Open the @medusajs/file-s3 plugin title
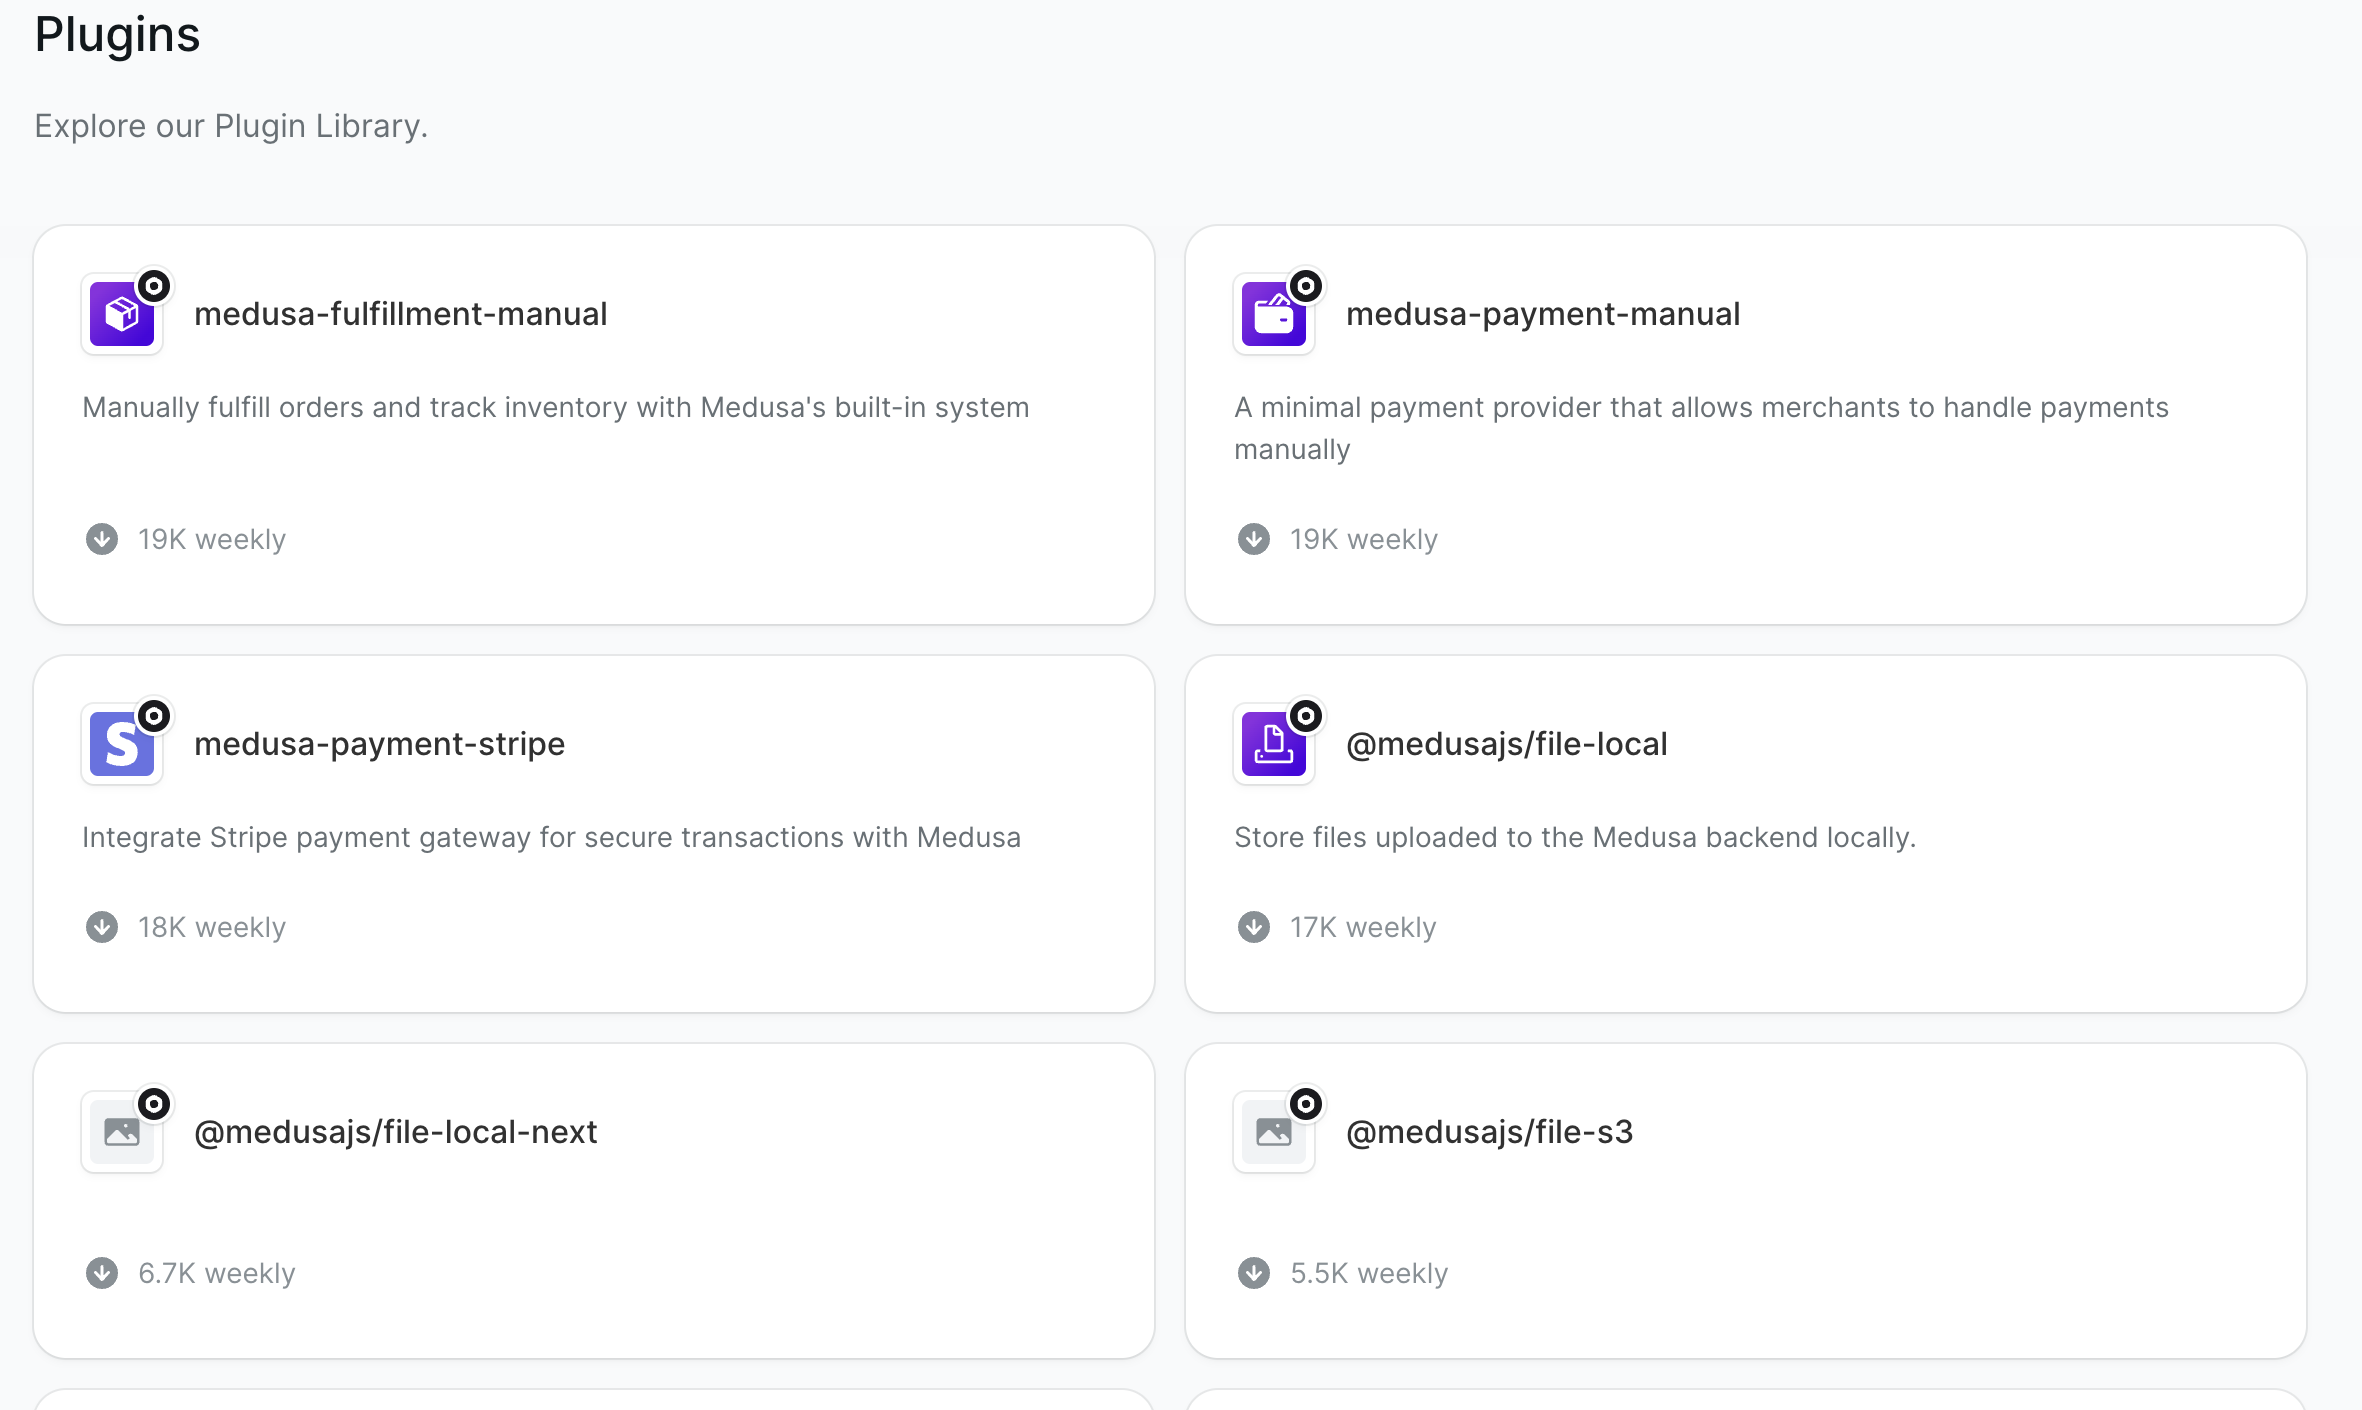This screenshot has width=2362, height=1410. pyautogui.click(x=1490, y=1132)
